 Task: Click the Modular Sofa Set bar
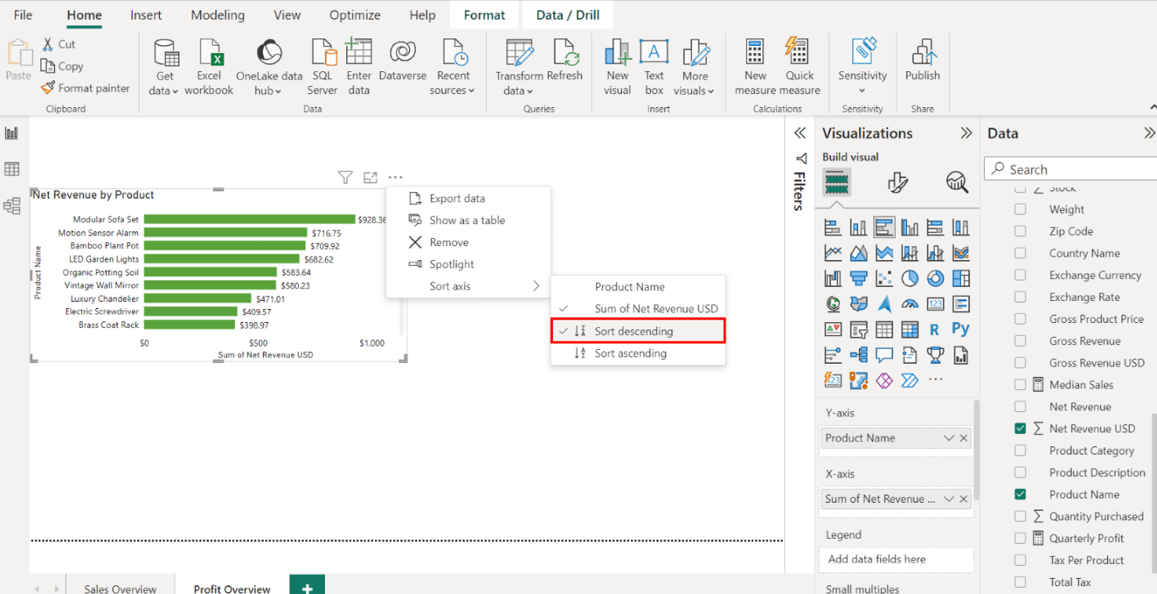(x=250, y=219)
